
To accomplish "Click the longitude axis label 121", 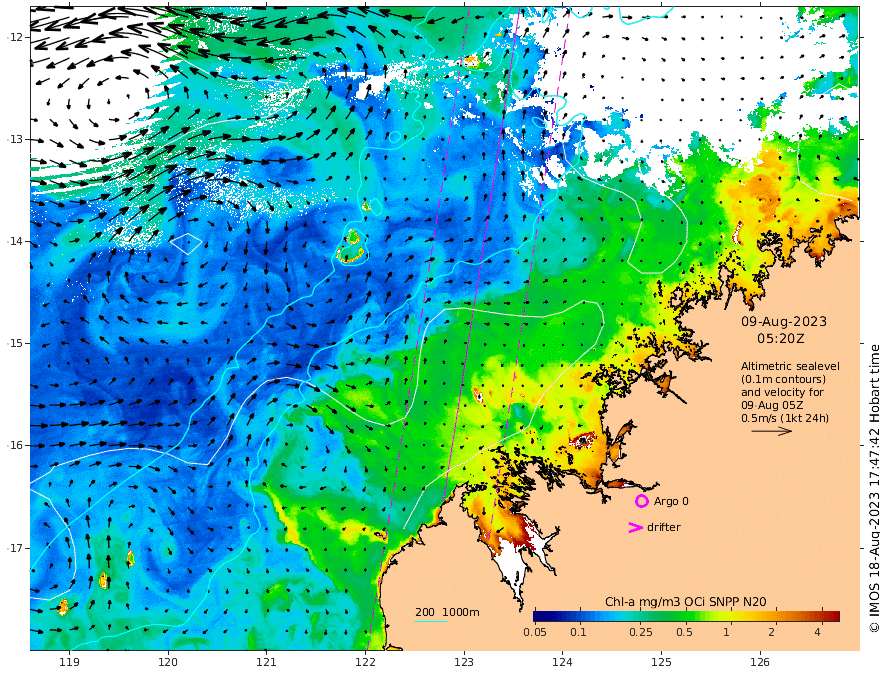I will coord(267,663).
